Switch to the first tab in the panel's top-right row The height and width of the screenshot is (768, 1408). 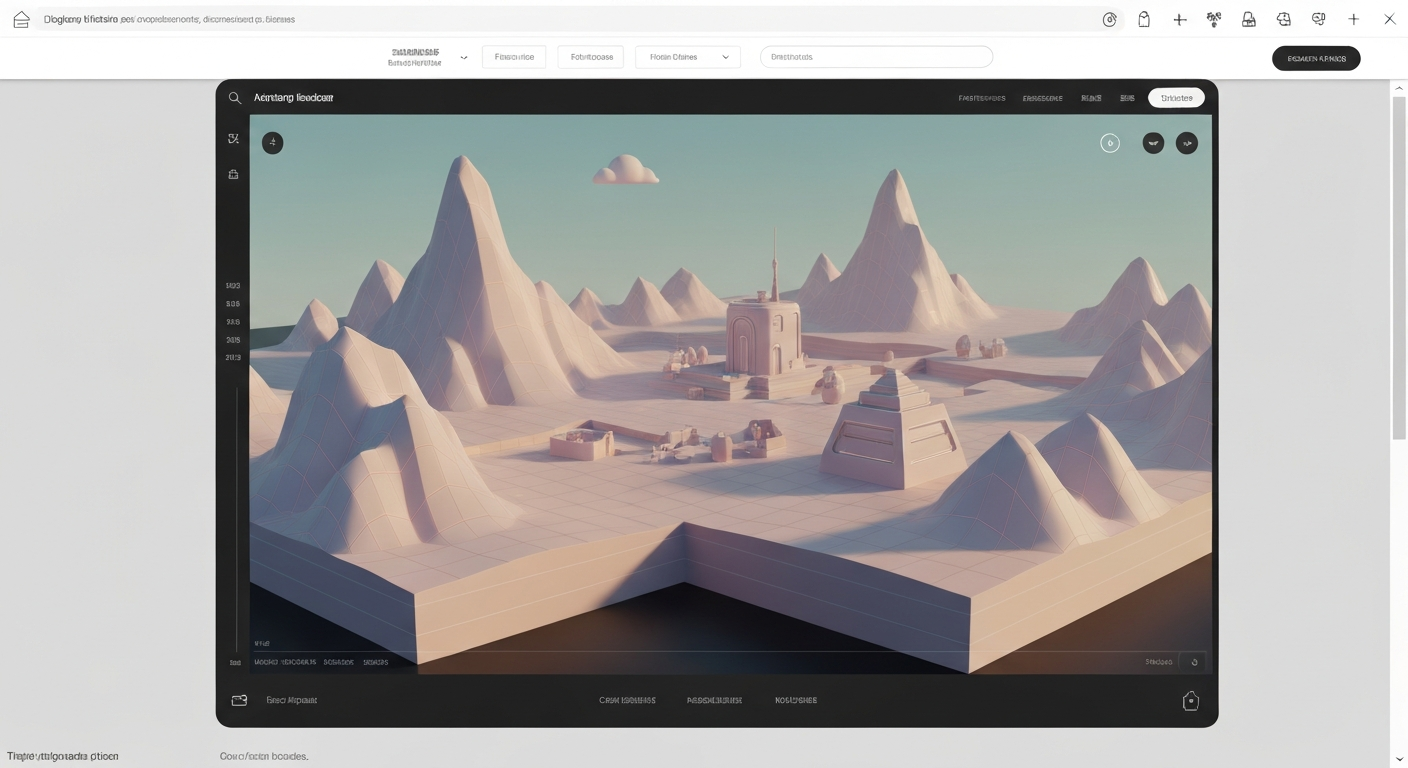click(x=981, y=97)
